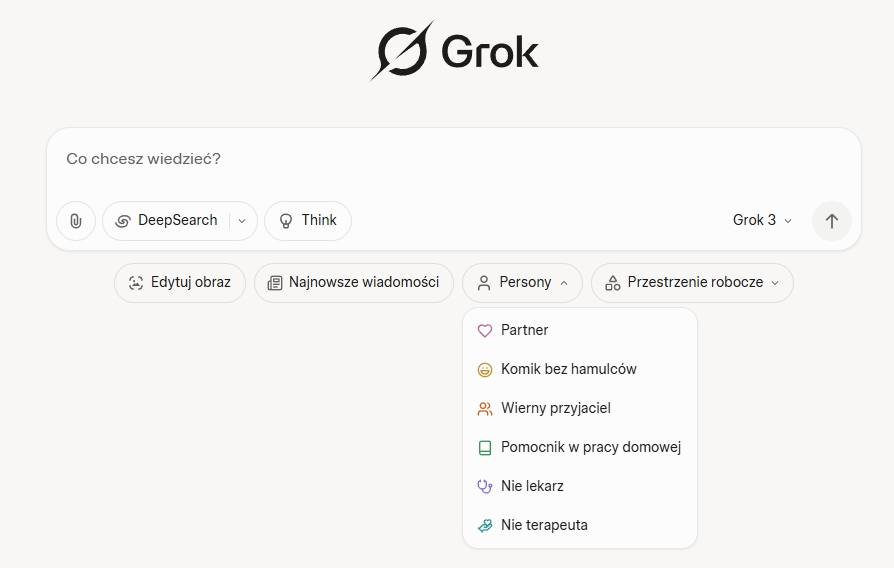Enable DeepSearch mode
This screenshot has height=568, width=894.
166,221
